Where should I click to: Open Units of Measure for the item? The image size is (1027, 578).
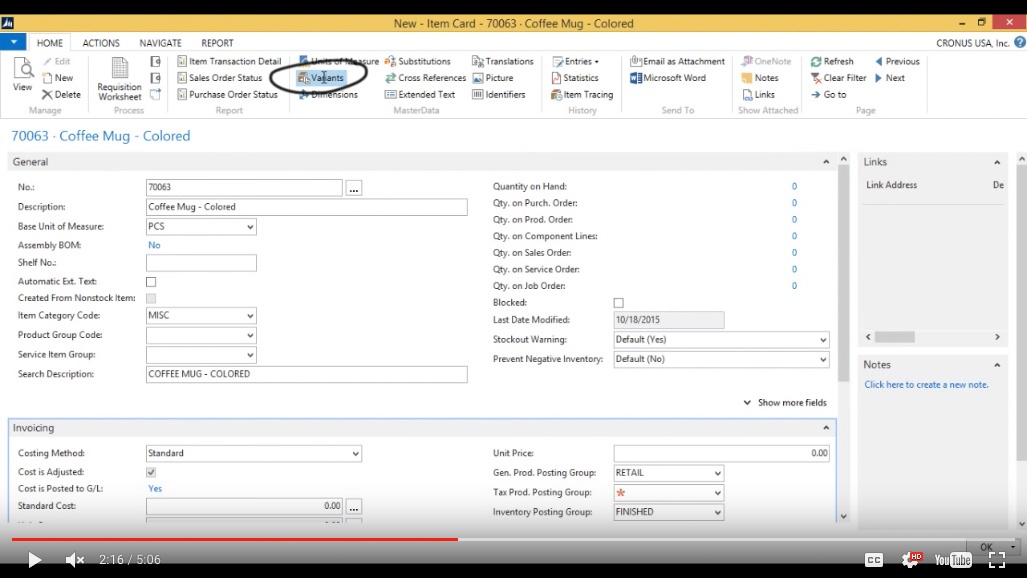(x=339, y=60)
